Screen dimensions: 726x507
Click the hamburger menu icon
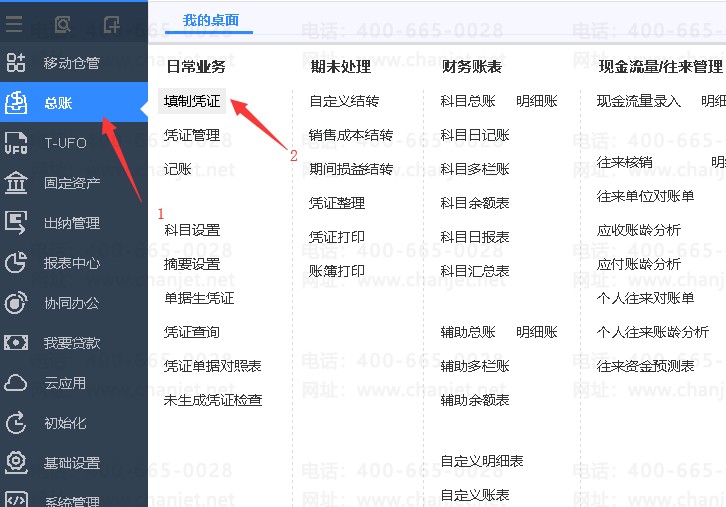(x=14, y=24)
